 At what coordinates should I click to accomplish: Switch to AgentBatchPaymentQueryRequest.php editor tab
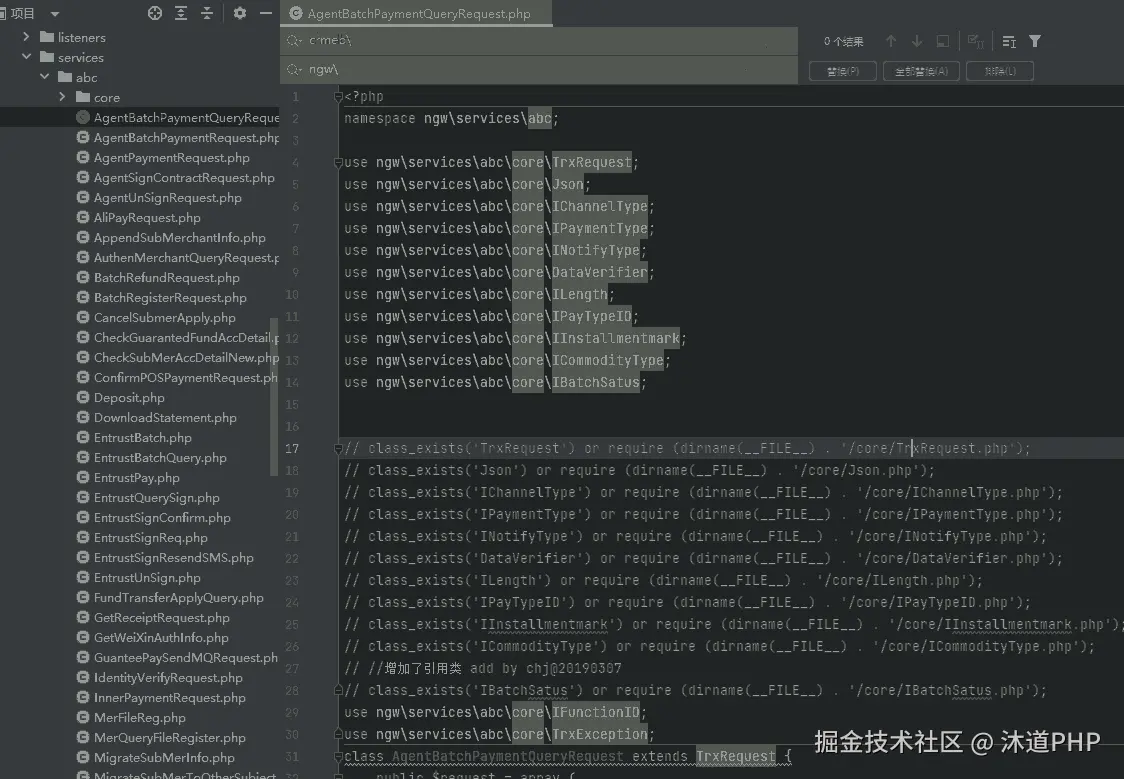tap(416, 14)
